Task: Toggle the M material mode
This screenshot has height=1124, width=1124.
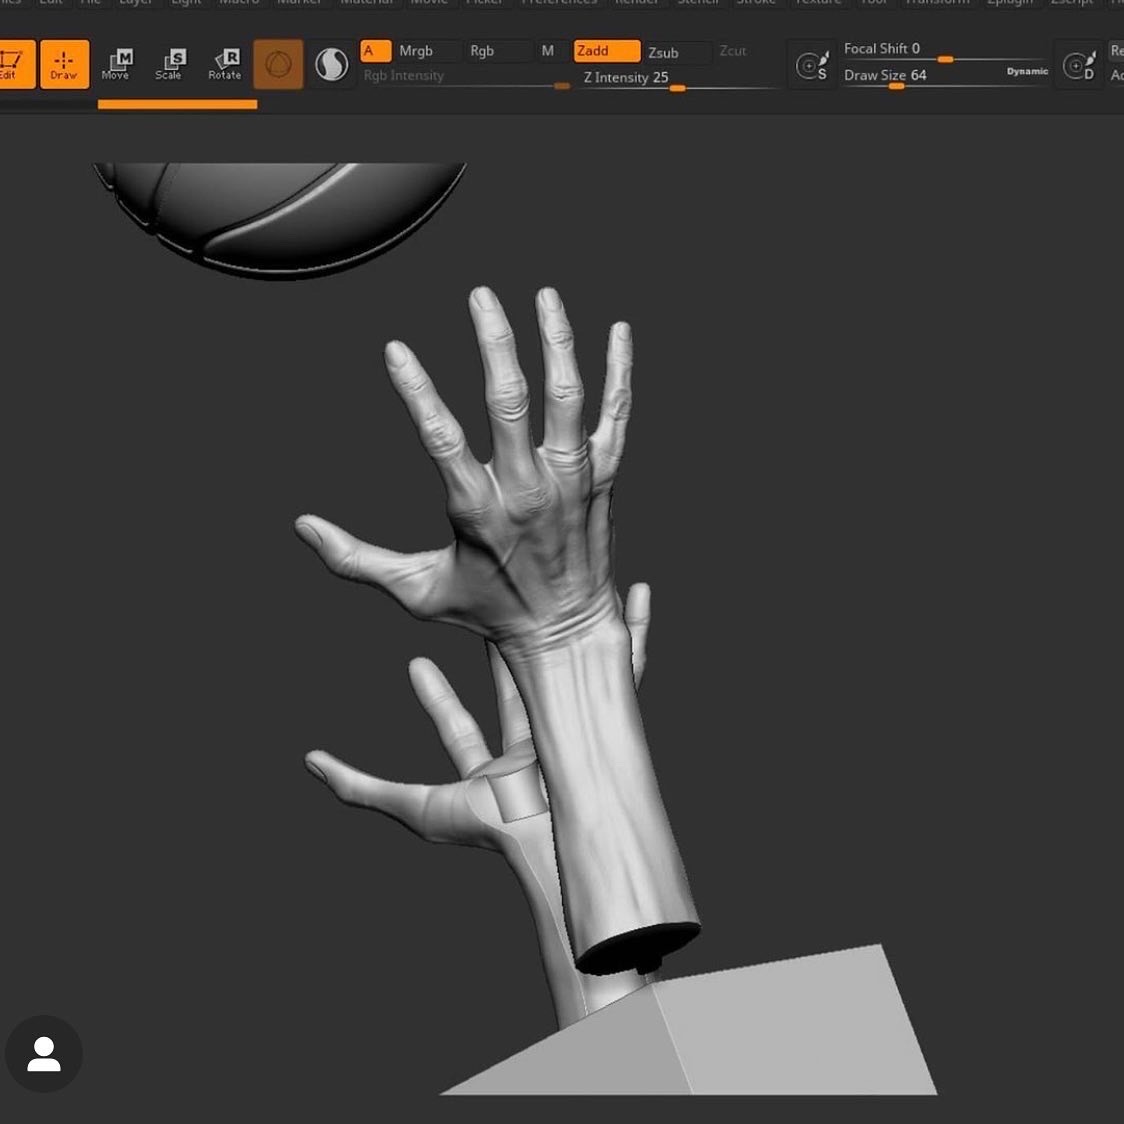Action: click(x=547, y=51)
